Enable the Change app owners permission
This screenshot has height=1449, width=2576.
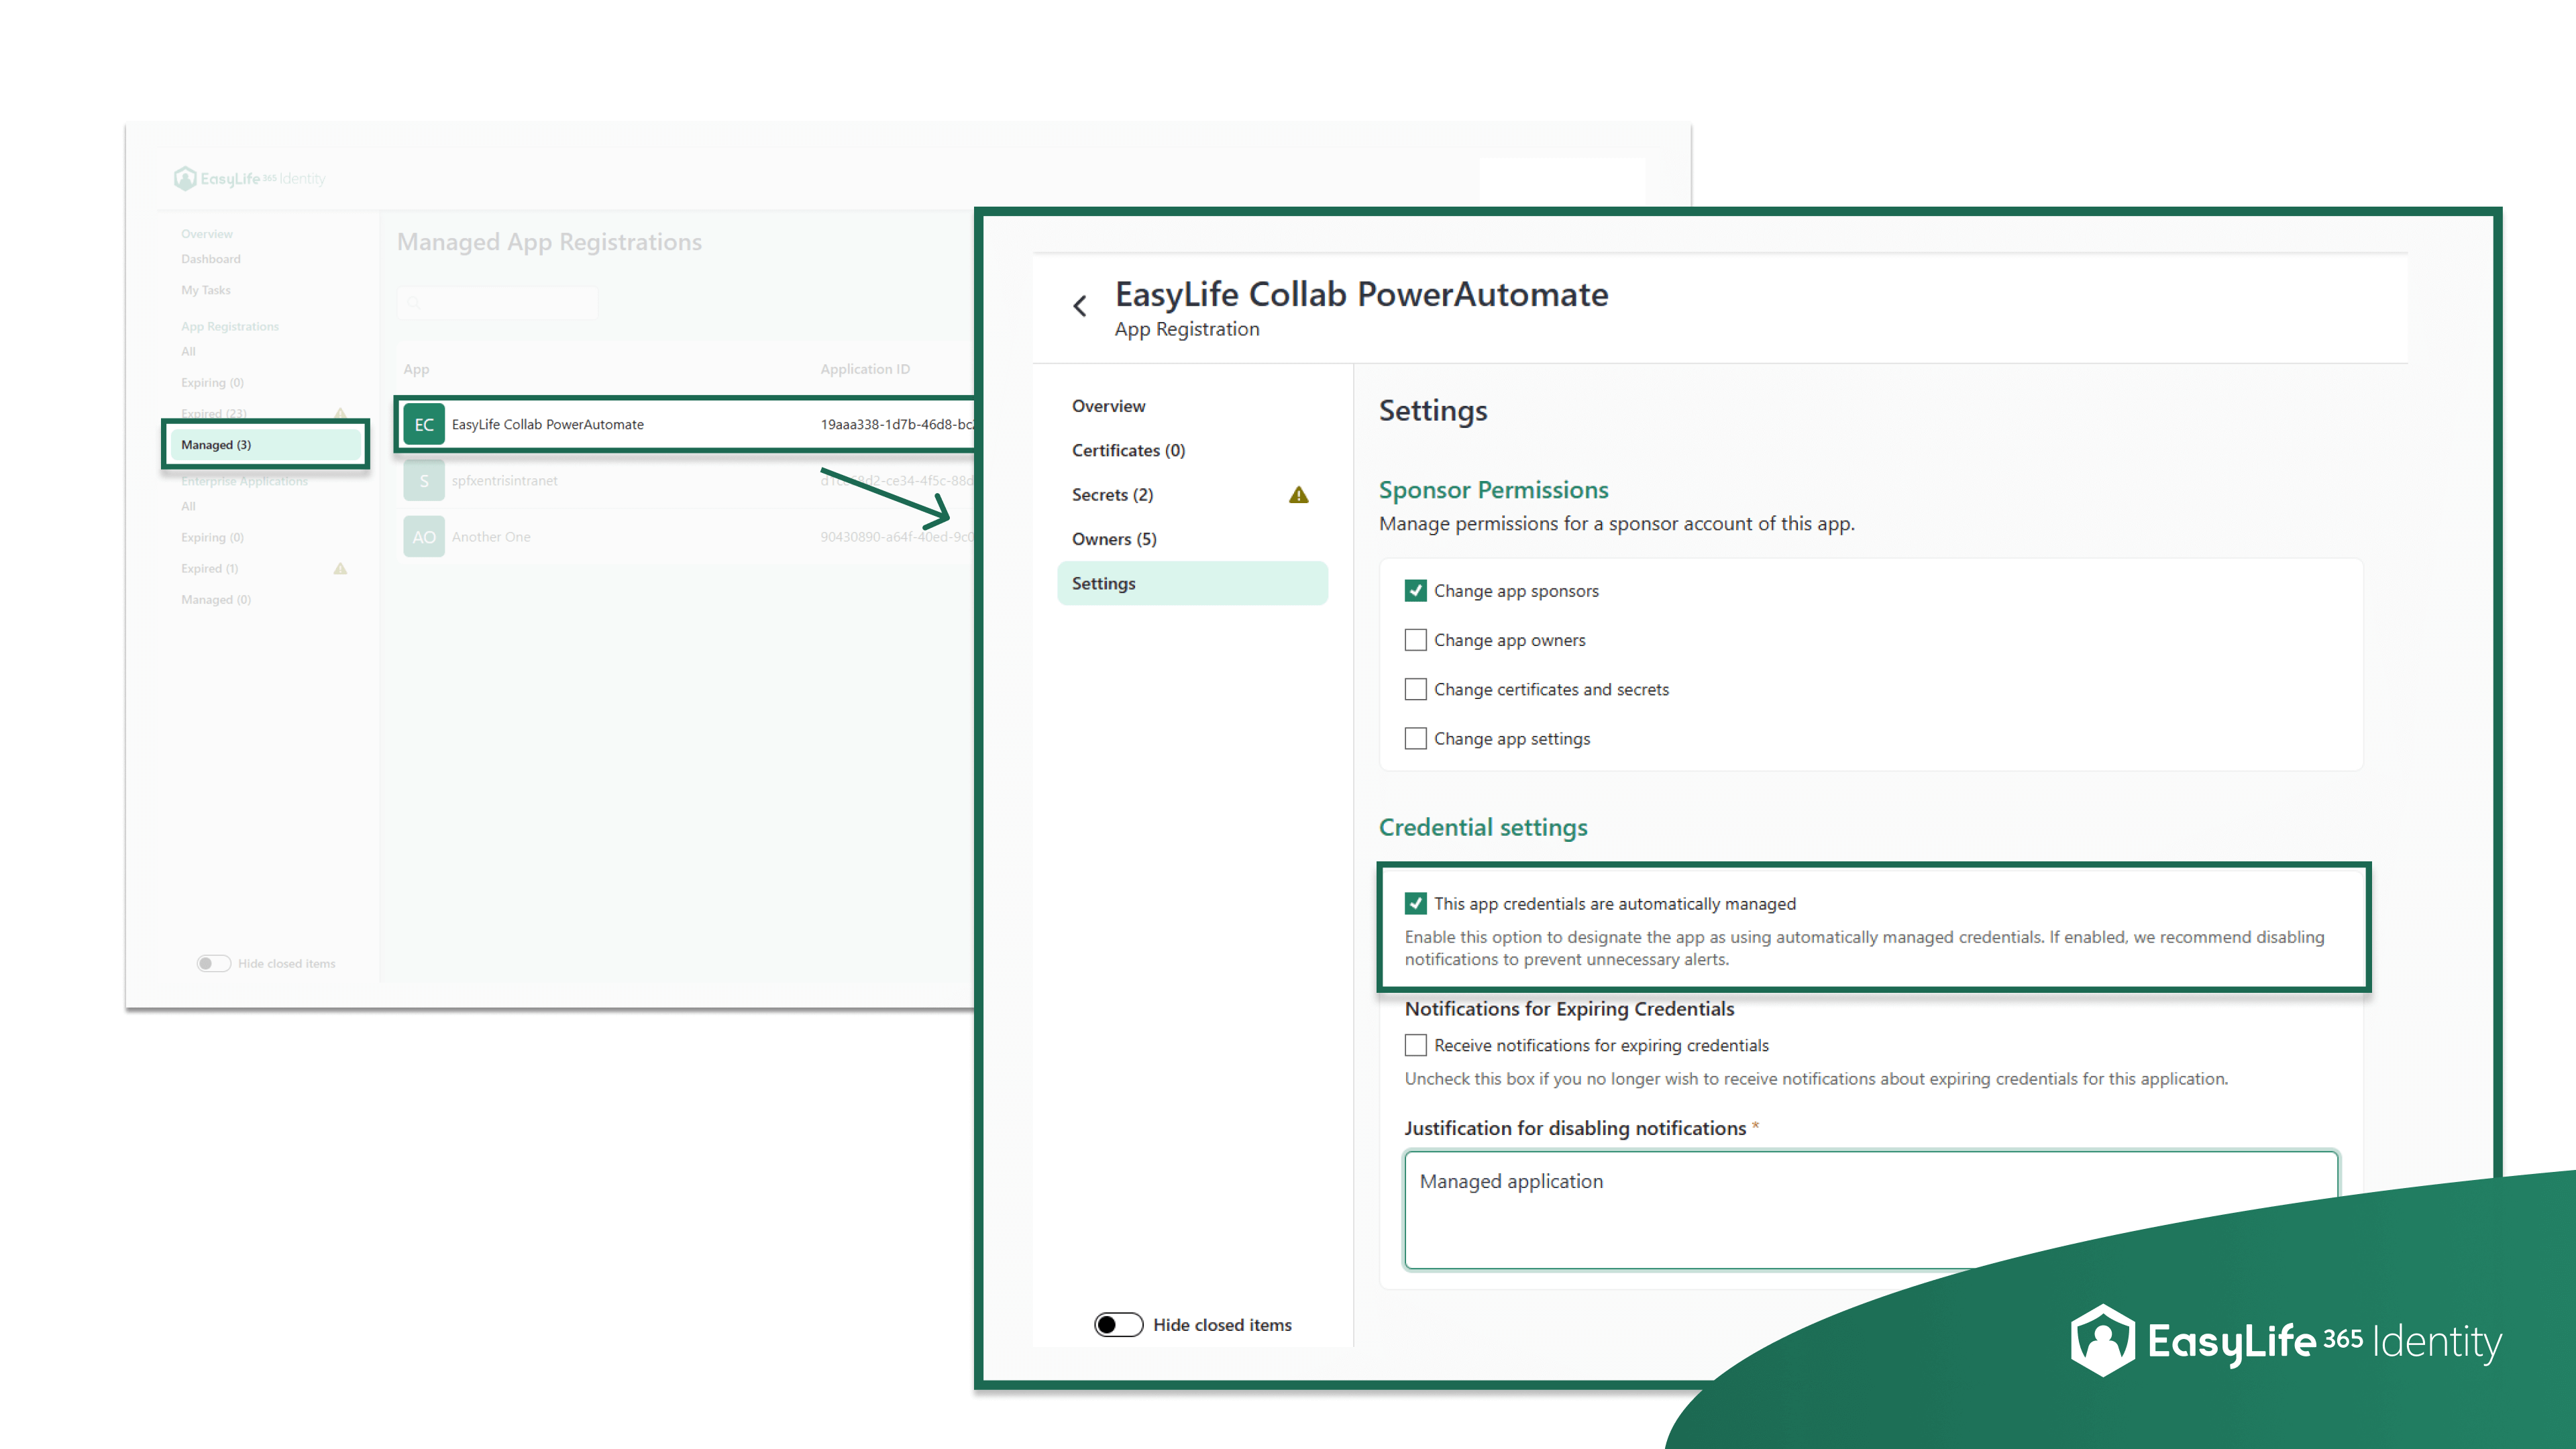pyautogui.click(x=1415, y=640)
